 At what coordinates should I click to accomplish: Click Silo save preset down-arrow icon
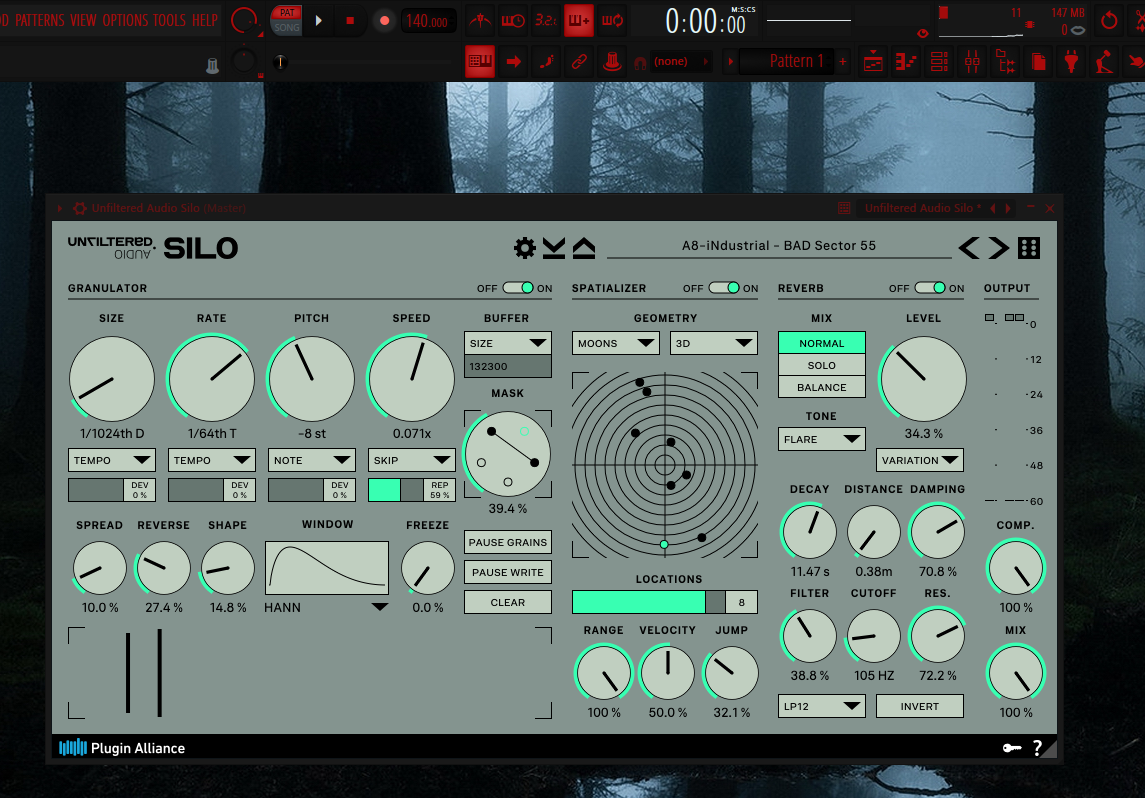pos(554,248)
